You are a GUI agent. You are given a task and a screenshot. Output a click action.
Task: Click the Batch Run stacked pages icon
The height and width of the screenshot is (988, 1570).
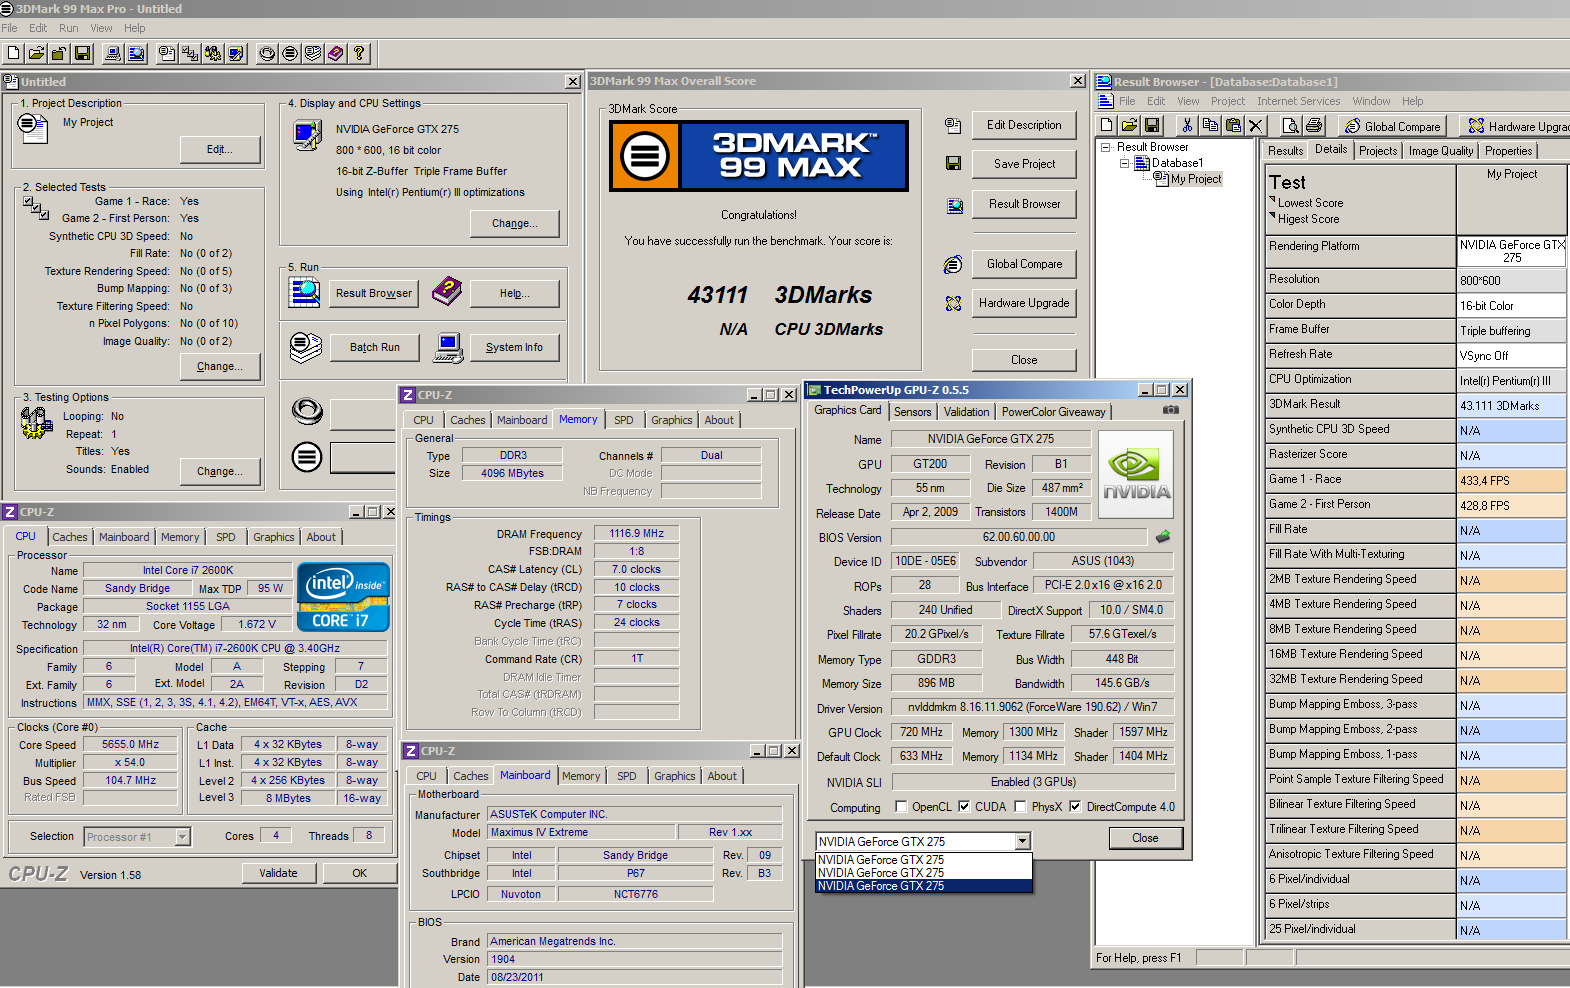tap(305, 347)
